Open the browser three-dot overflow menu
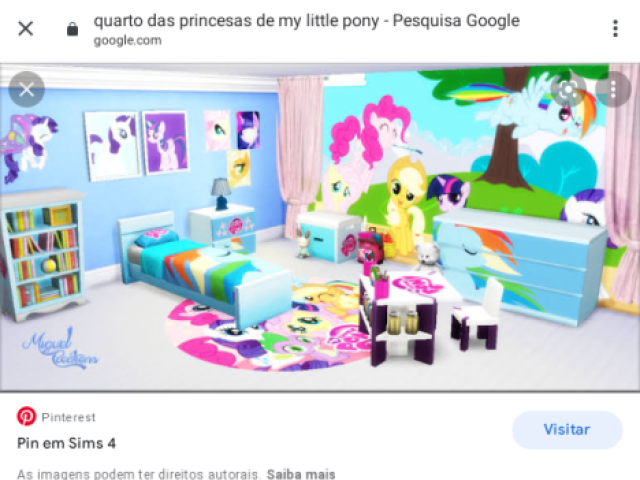 [x=615, y=29]
